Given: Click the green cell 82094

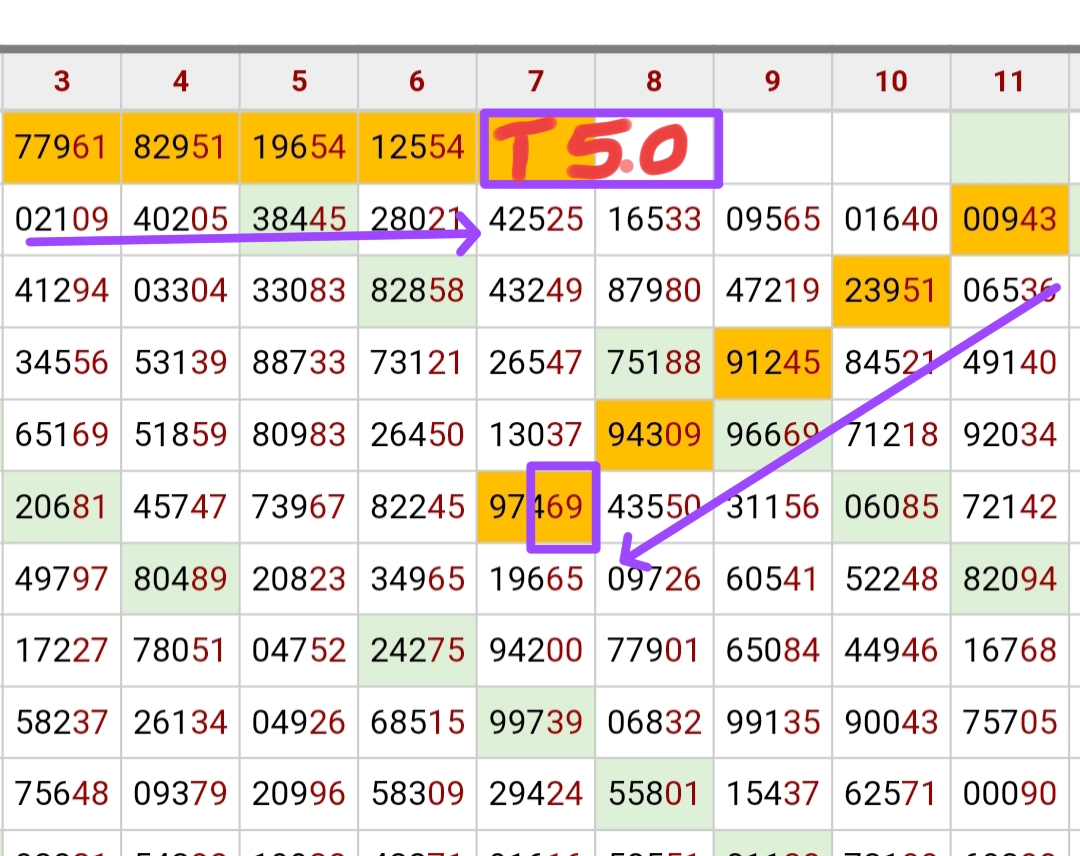Looking at the screenshot, I should click(x=1010, y=579).
